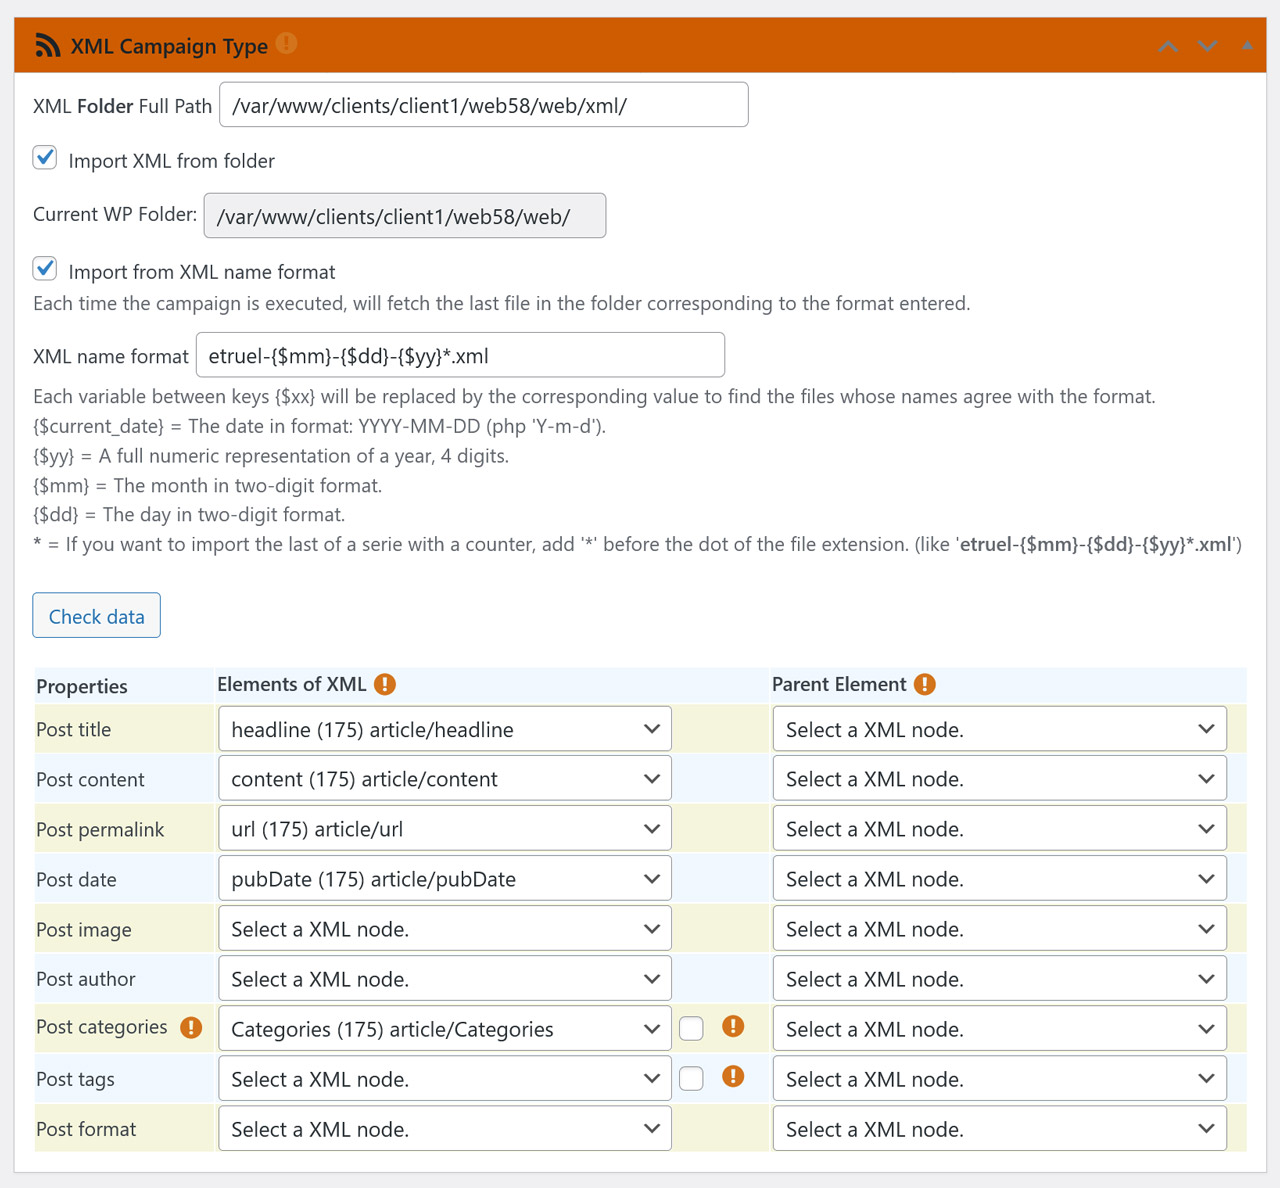The width and height of the screenshot is (1280, 1188).
Task: Click the {$dd} day format help line
Action: pos(189,515)
